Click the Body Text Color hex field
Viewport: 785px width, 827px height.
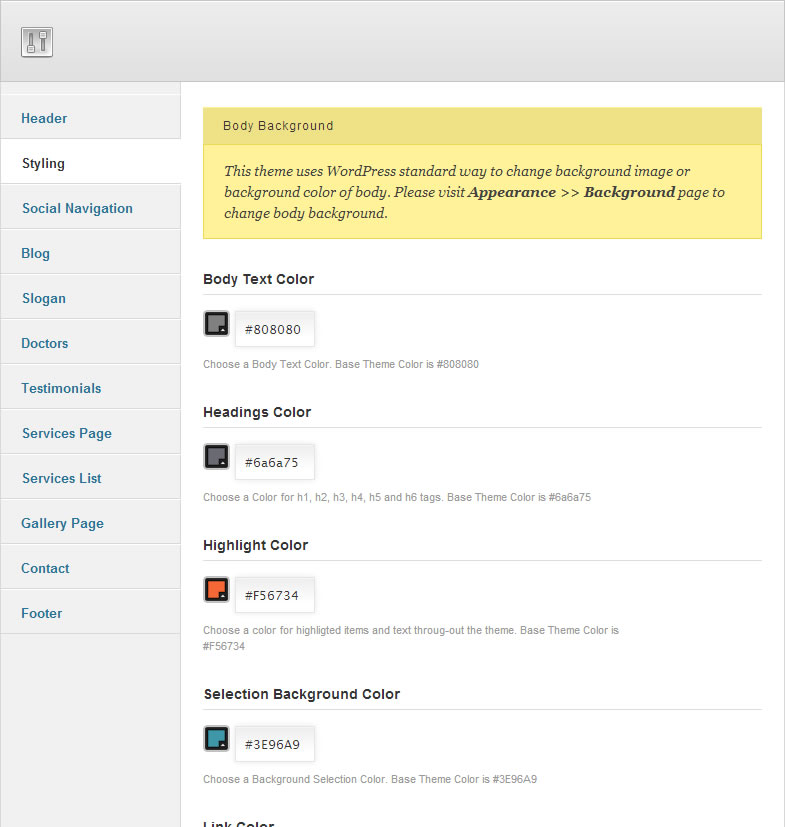[274, 329]
